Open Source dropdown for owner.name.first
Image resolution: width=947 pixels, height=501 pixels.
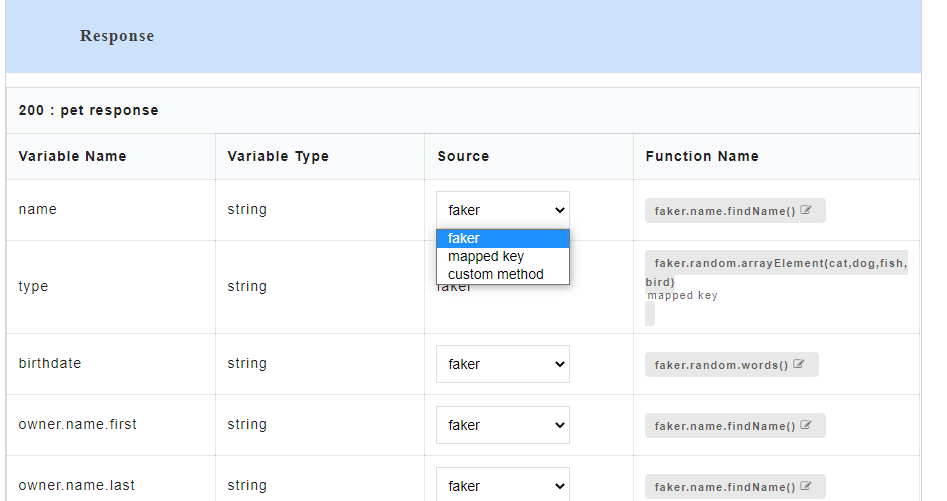tap(502, 425)
